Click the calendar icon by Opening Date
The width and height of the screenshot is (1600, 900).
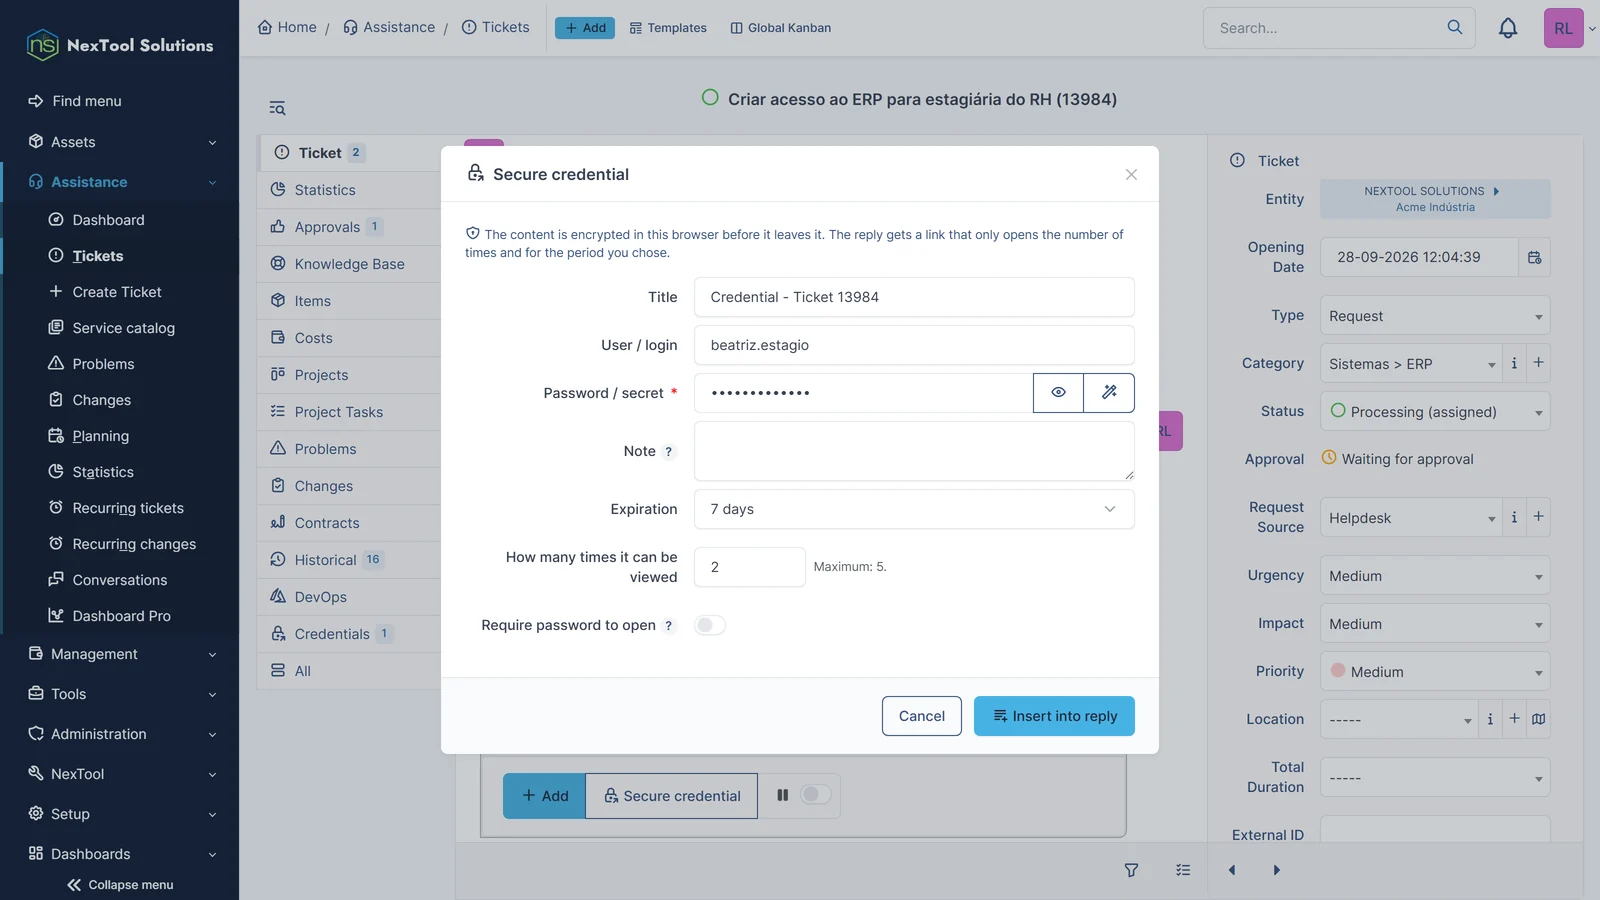pos(1535,258)
